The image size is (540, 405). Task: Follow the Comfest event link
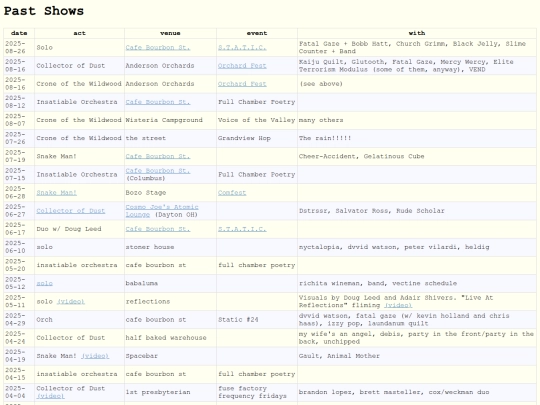point(232,193)
